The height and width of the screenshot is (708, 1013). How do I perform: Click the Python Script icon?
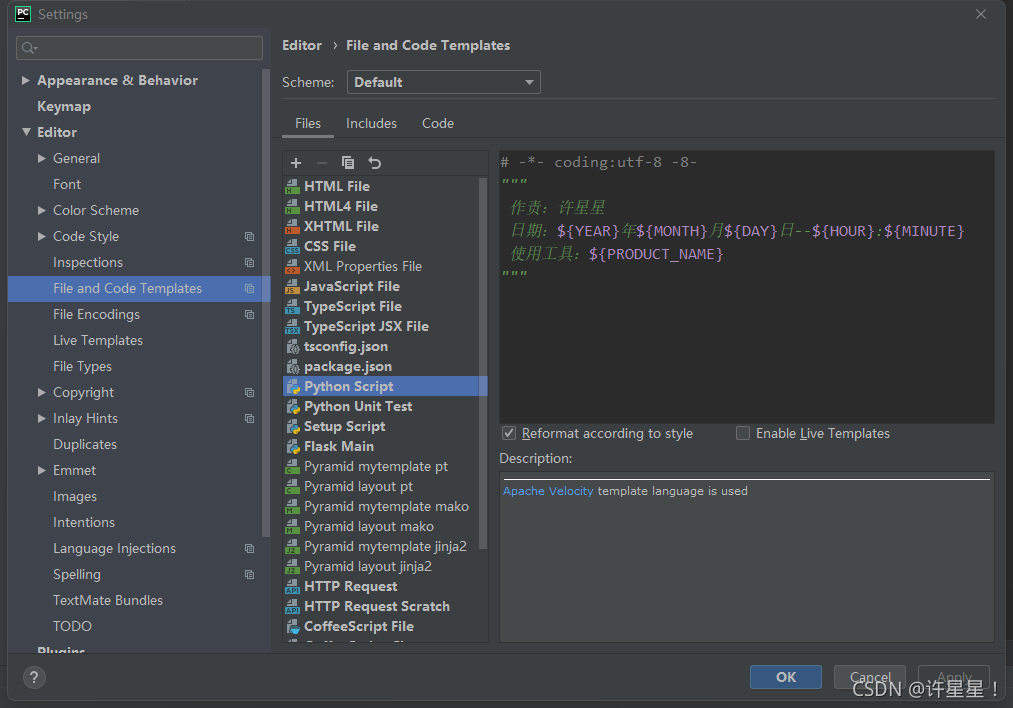coord(293,386)
